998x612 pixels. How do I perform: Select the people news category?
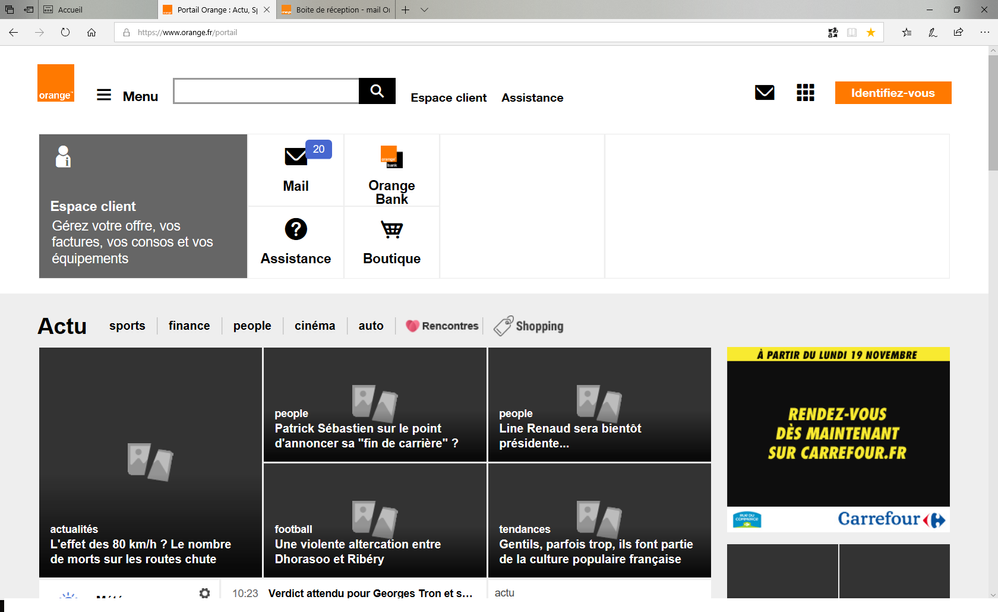[x=252, y=326]
